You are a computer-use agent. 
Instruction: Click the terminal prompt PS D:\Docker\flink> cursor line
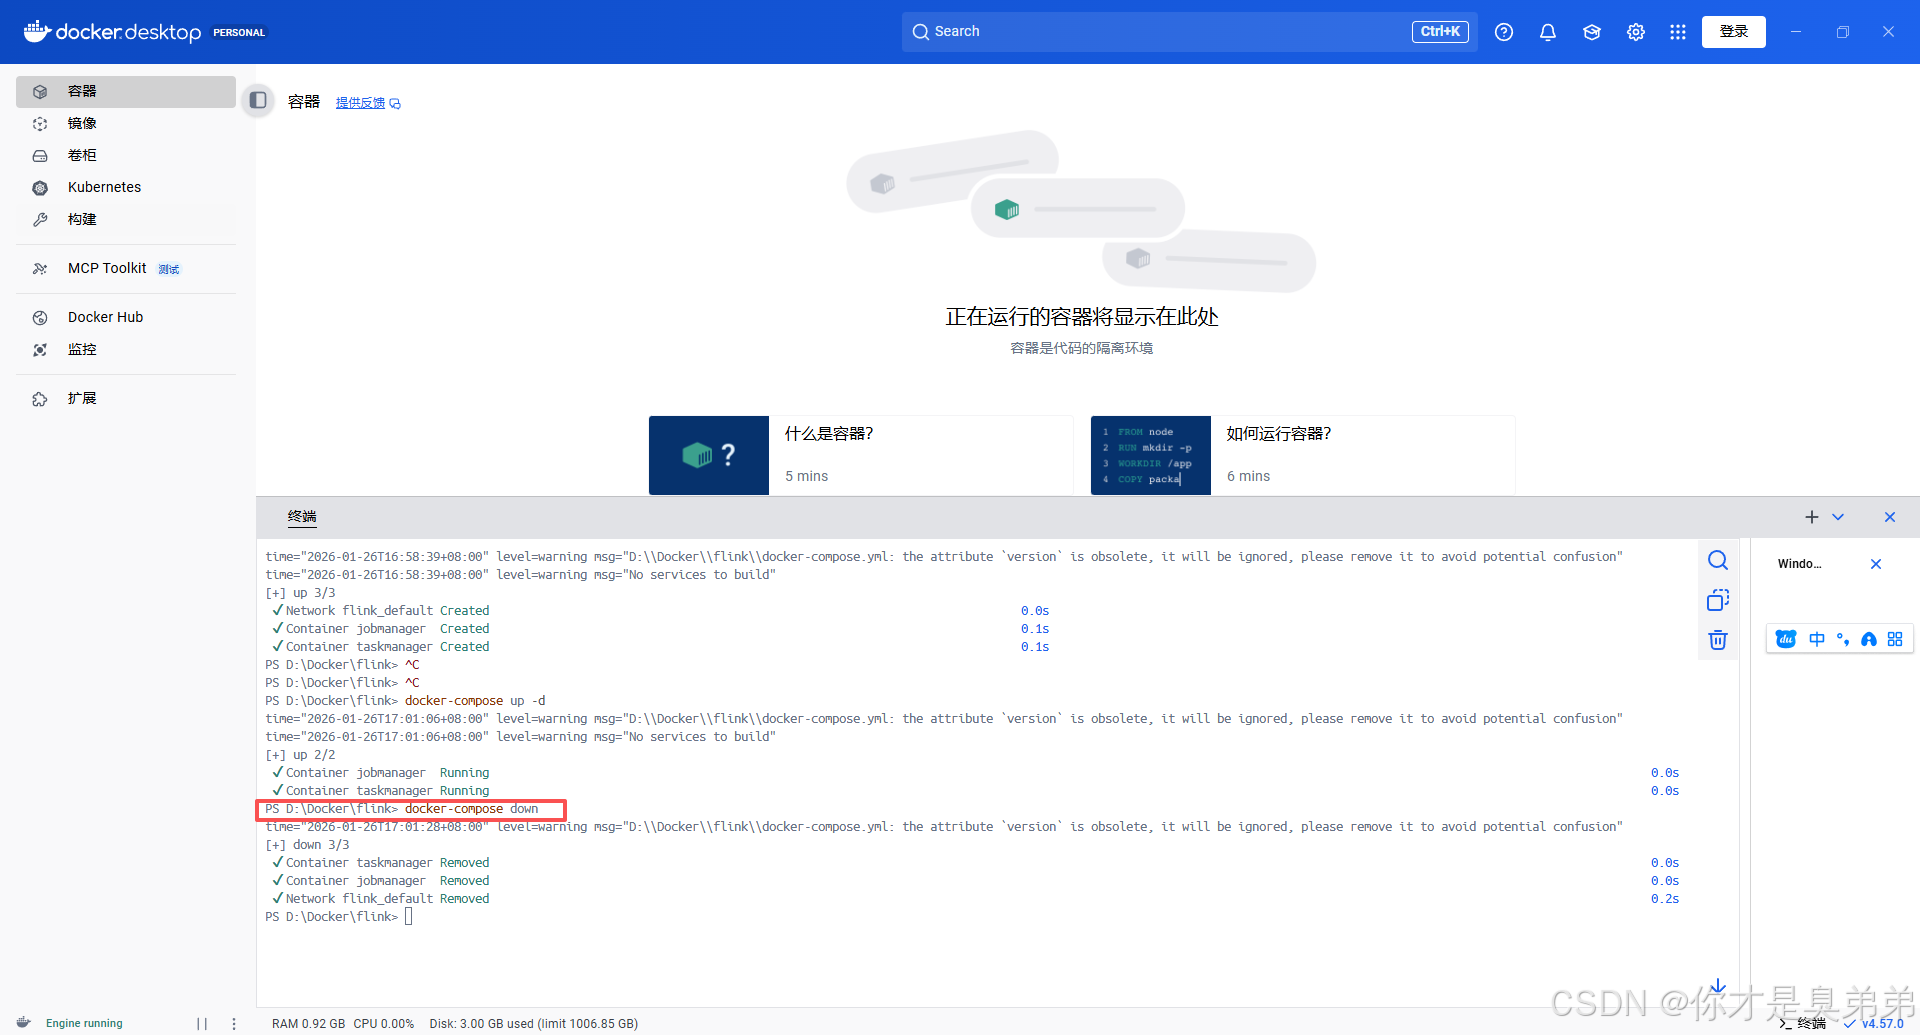tap(339, 917)
